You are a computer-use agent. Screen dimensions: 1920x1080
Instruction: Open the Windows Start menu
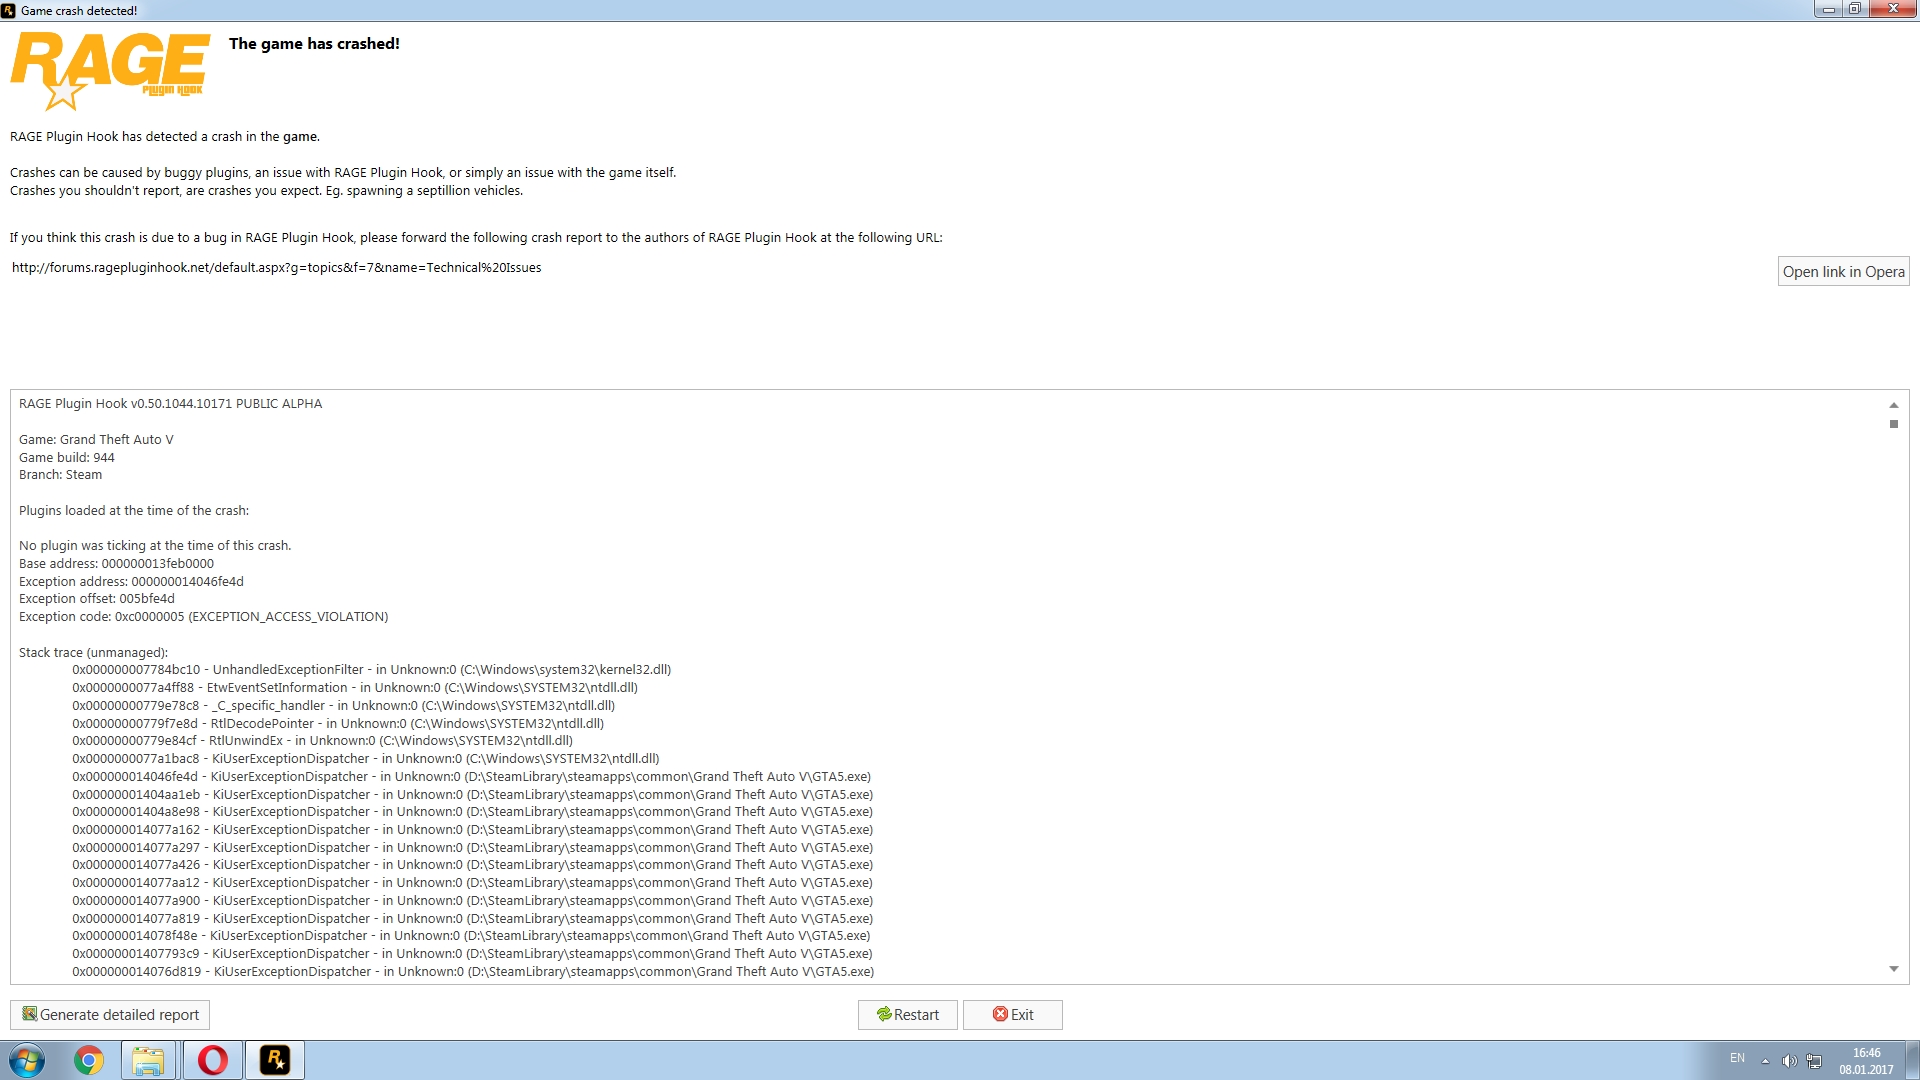[x=27, y=1060]
